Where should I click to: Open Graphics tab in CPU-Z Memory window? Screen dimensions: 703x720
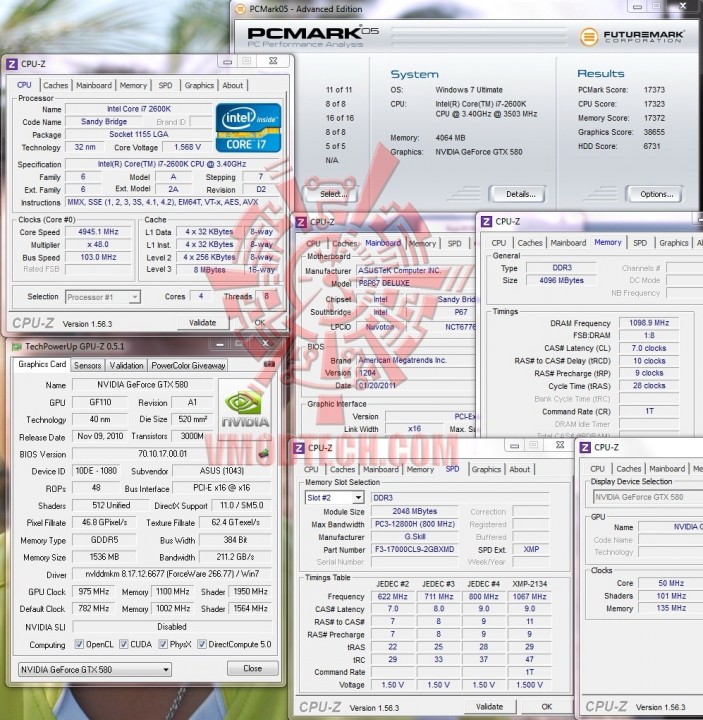coord(674,243)
